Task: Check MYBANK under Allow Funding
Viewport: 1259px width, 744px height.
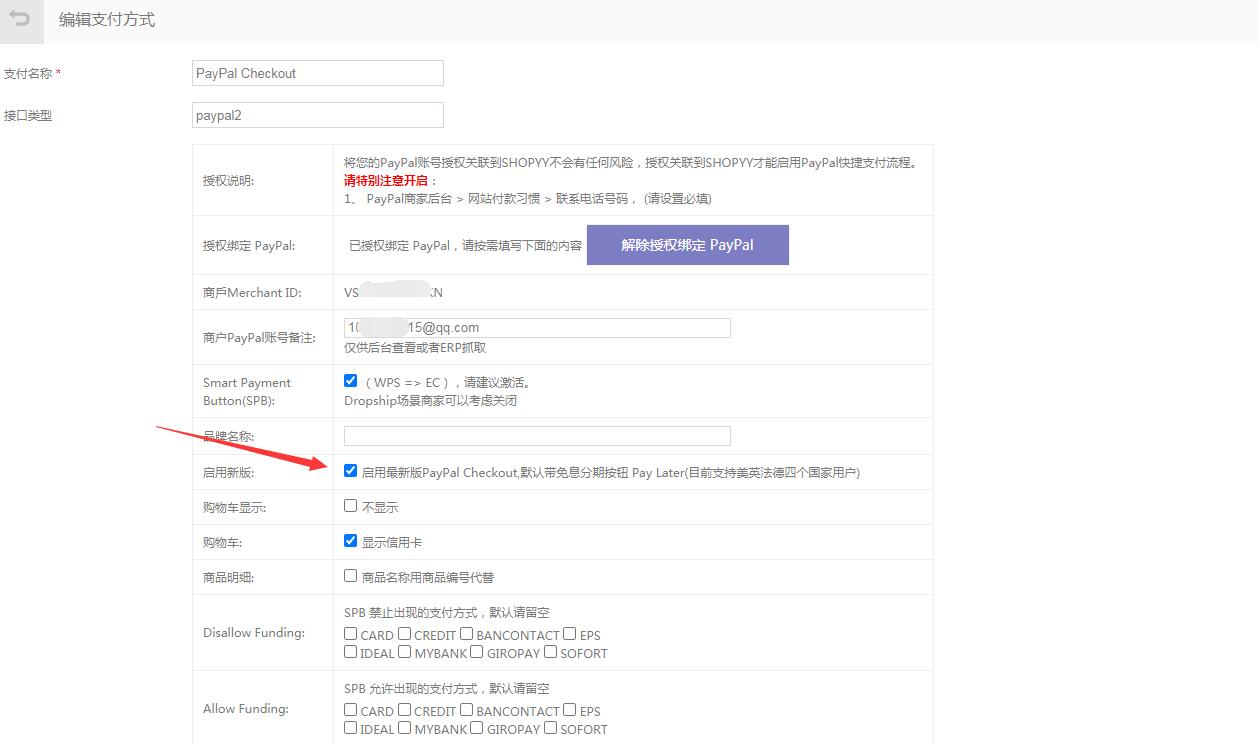Action: (x=404, y=728)
